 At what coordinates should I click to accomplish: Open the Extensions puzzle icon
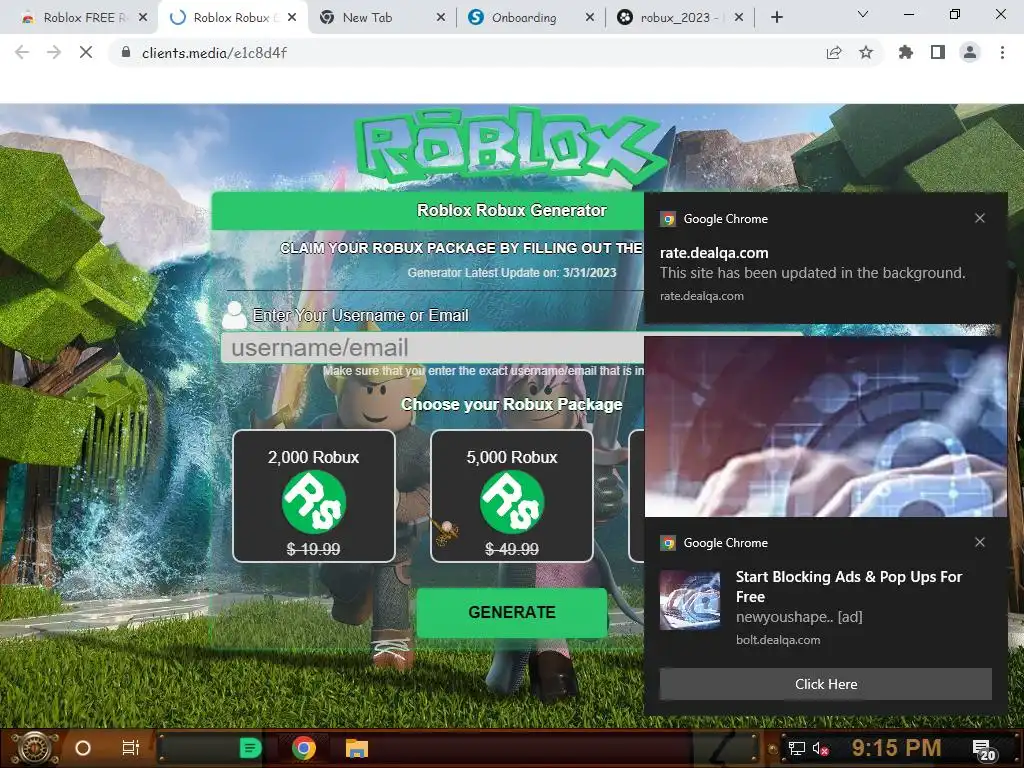(906, 52)
